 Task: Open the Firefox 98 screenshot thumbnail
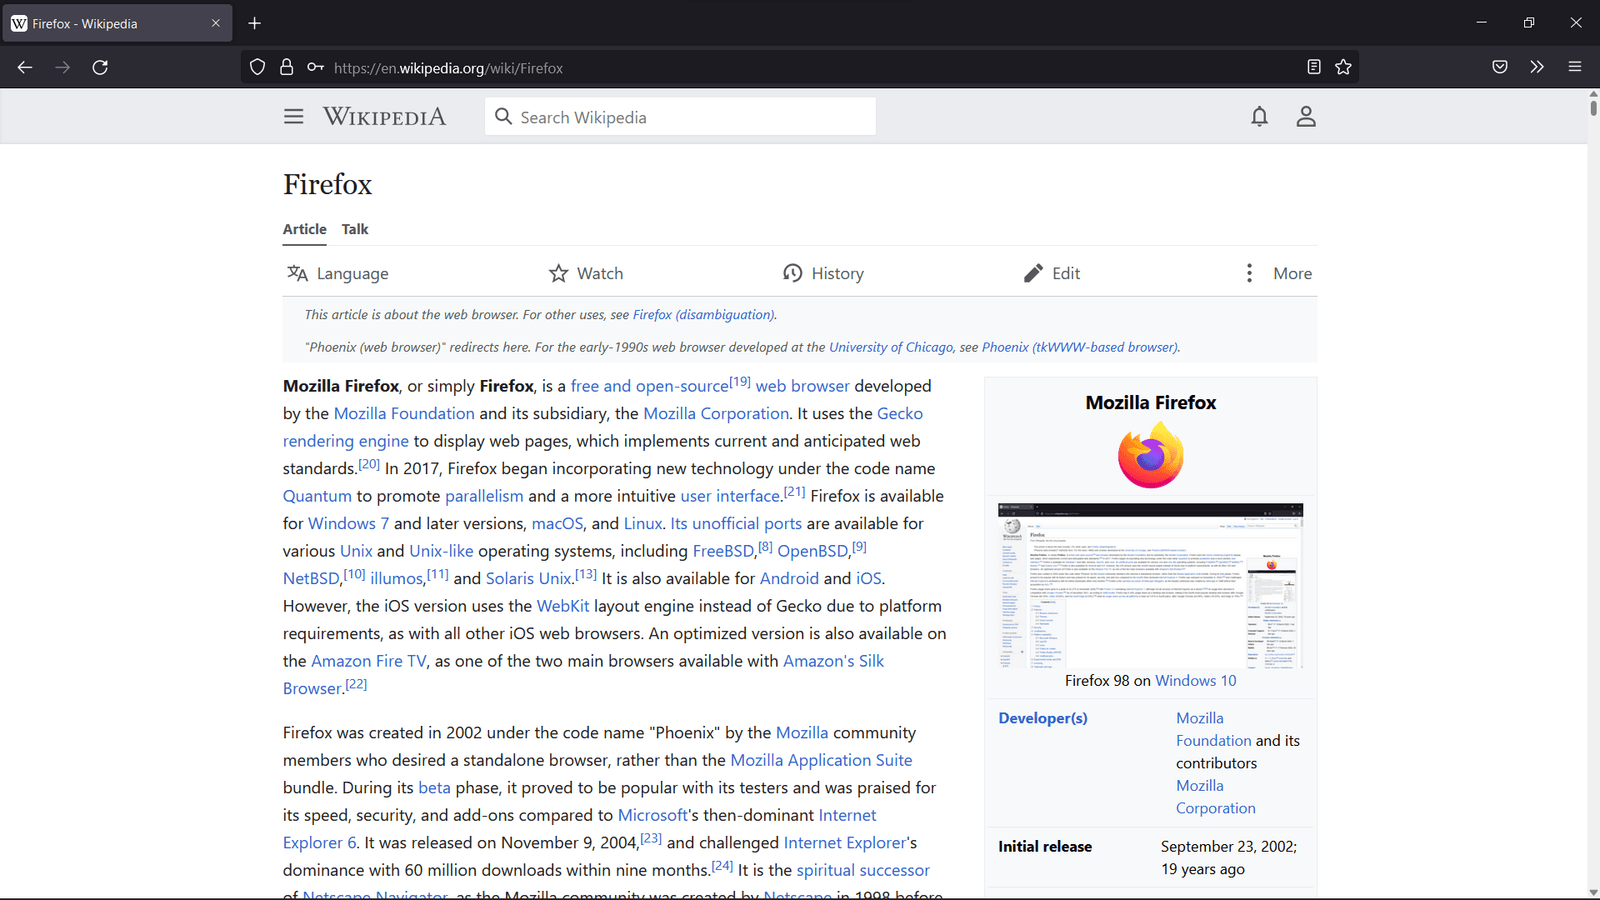1150,586
